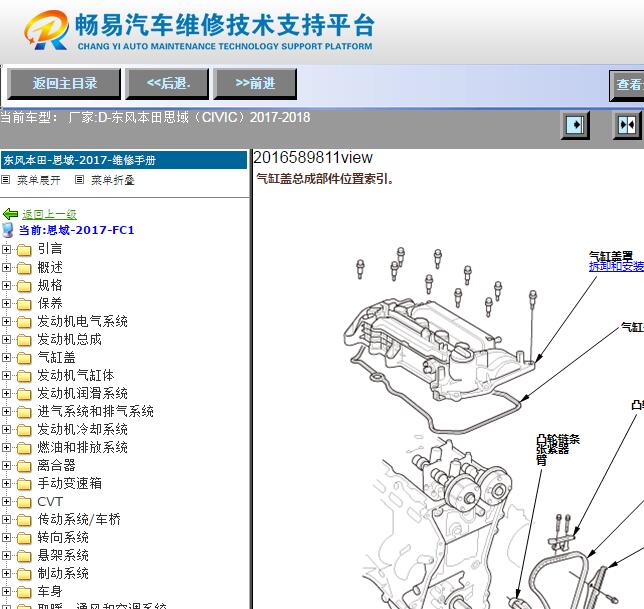This screenshot has width=644, height=609.
Task: Click the 查看 button at right edge
Action: (627, 85)
